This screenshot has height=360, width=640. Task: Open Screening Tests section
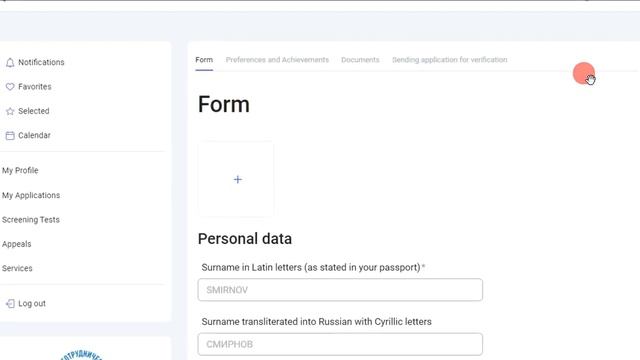tap(31, 220)
